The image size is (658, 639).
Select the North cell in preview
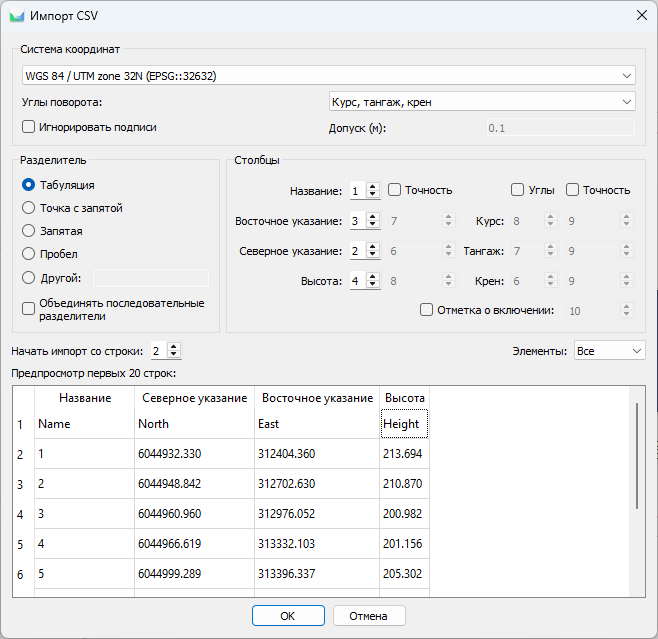pos(194,424)
